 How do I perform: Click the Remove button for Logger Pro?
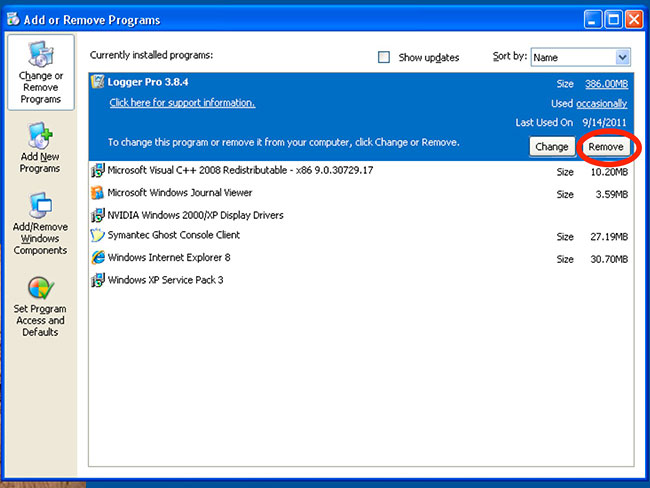(x=606, y=147)
